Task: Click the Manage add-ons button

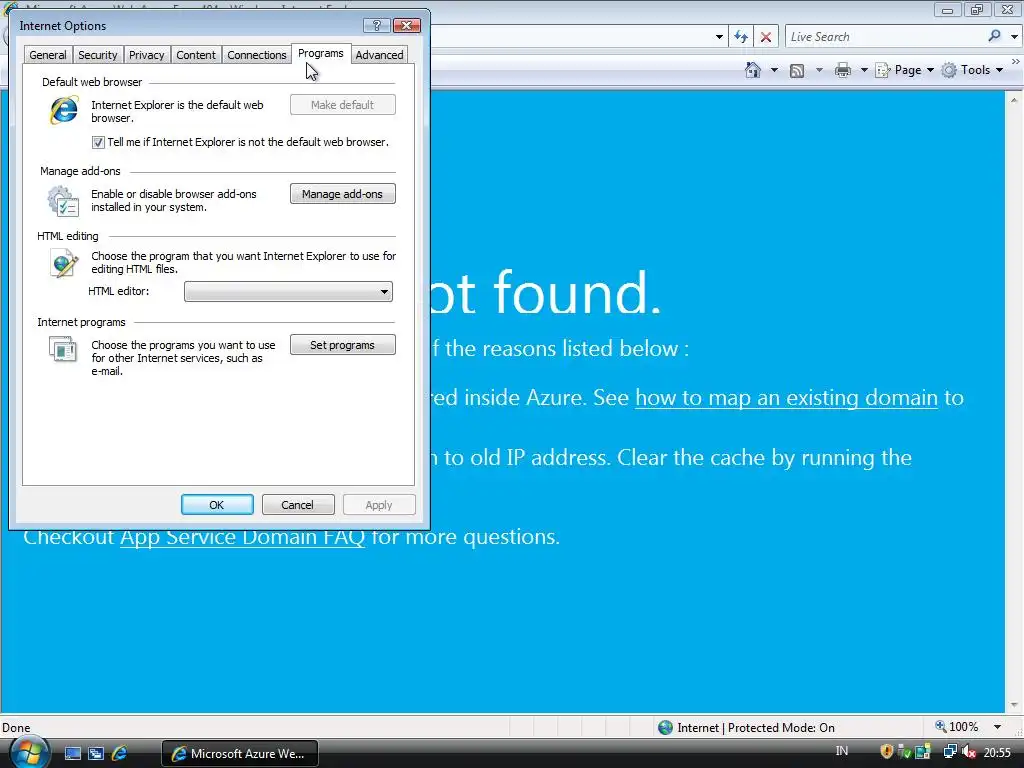Action: pos(342,194)
